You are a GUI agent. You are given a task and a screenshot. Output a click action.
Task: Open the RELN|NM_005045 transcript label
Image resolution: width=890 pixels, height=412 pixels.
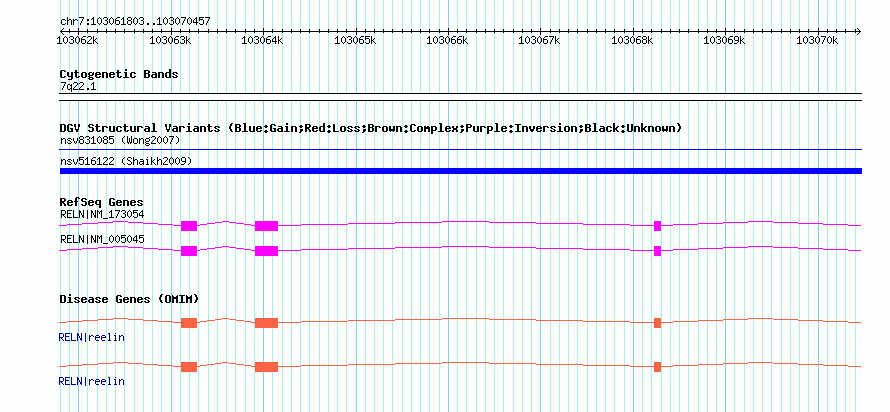[x=102, y=239]
